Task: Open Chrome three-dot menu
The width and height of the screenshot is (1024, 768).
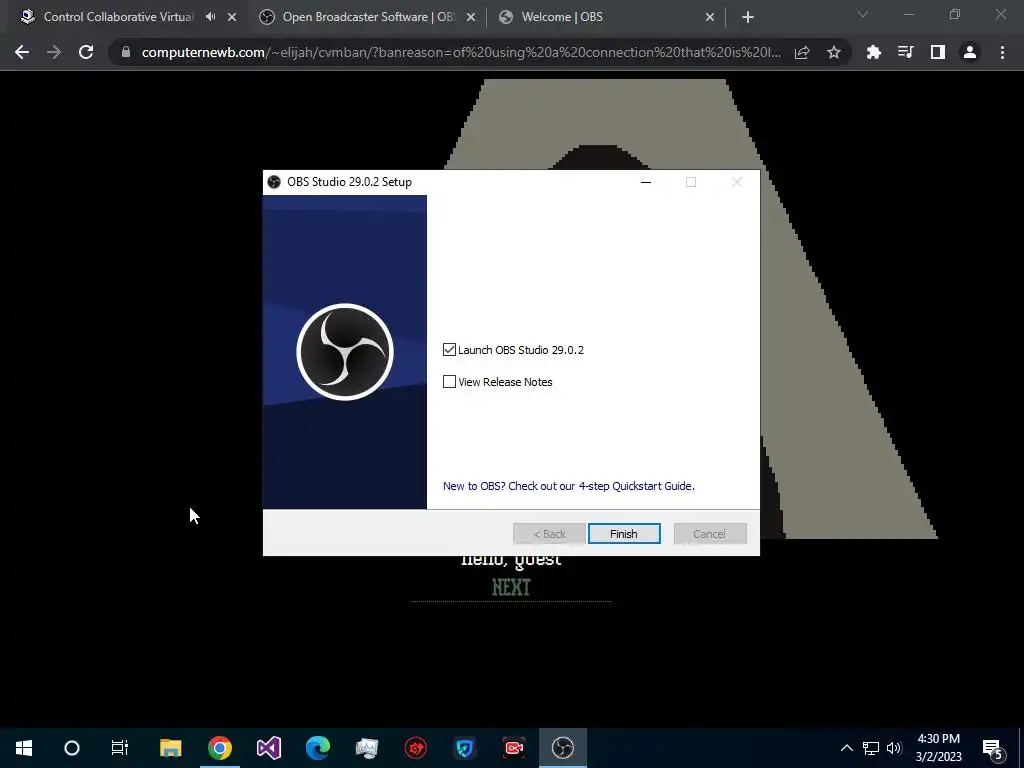Action: pyautogui.click(x=1002, y=52)
